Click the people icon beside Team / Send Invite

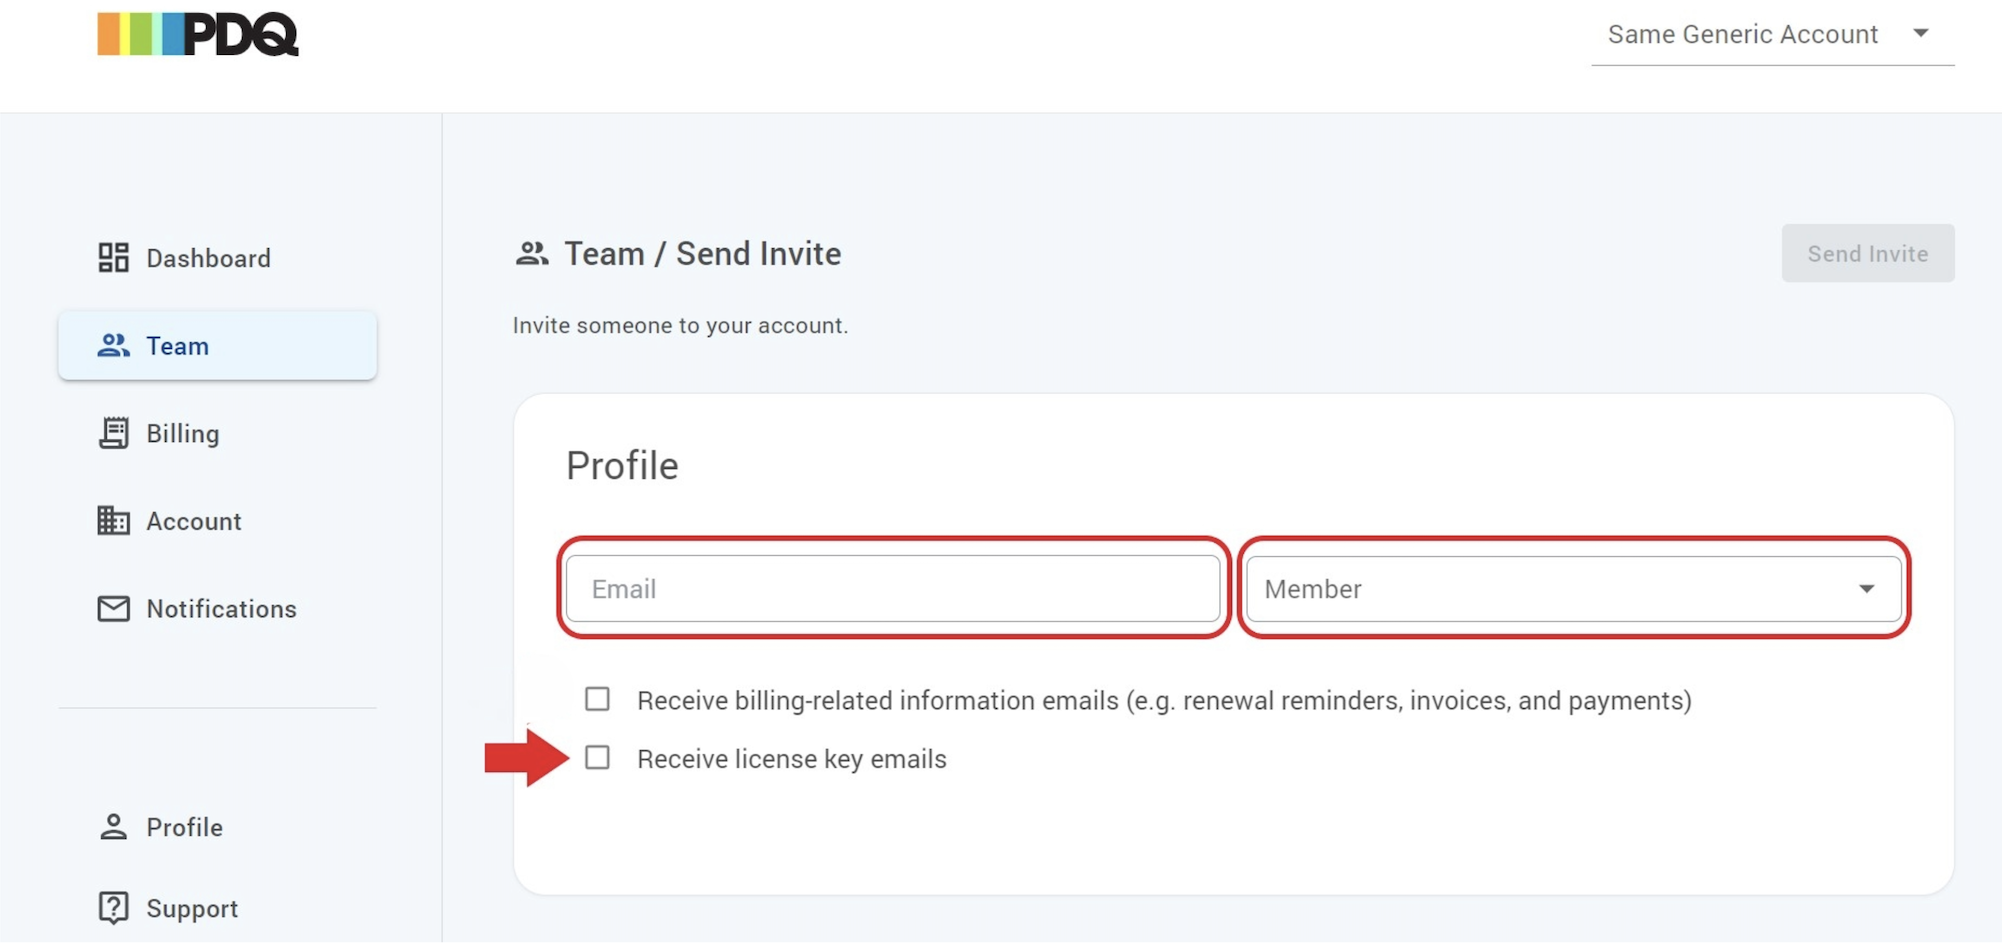coord(531,253)
